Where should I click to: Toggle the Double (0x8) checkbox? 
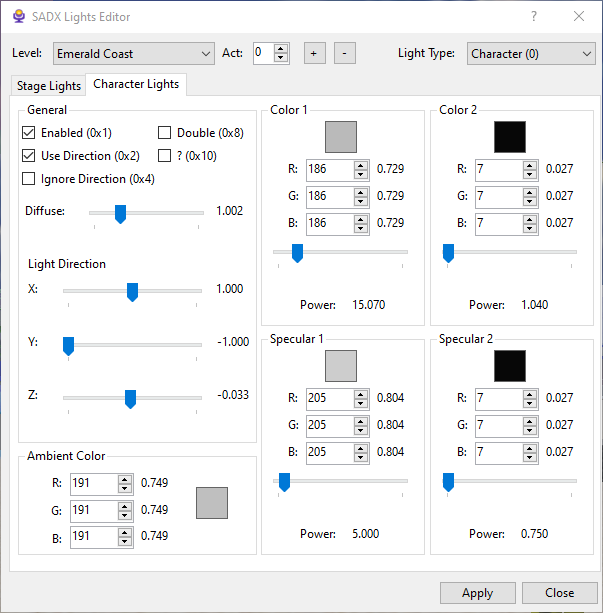pos(165,133)
